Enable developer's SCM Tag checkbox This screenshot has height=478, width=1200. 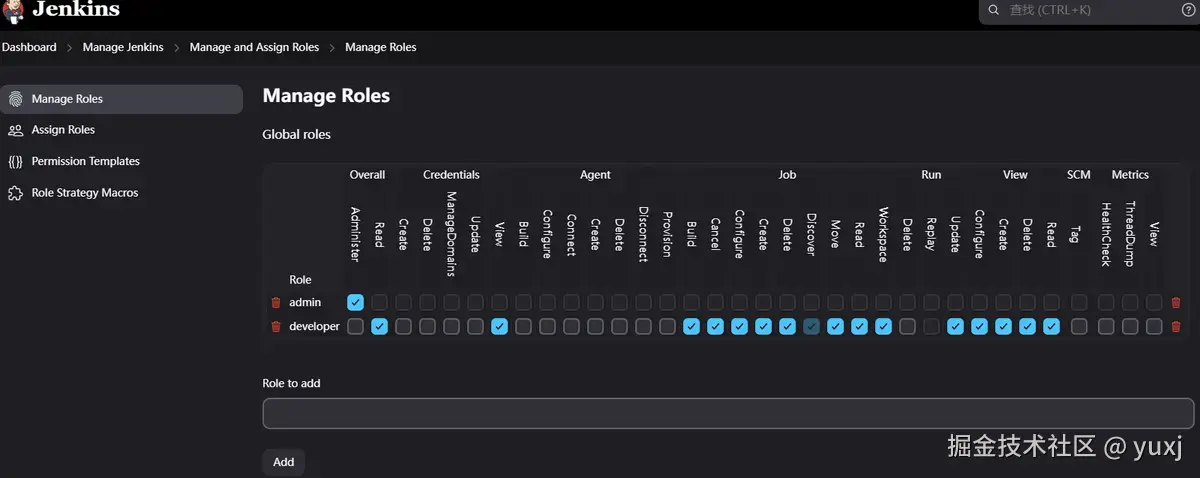[x=1079, y=326]
